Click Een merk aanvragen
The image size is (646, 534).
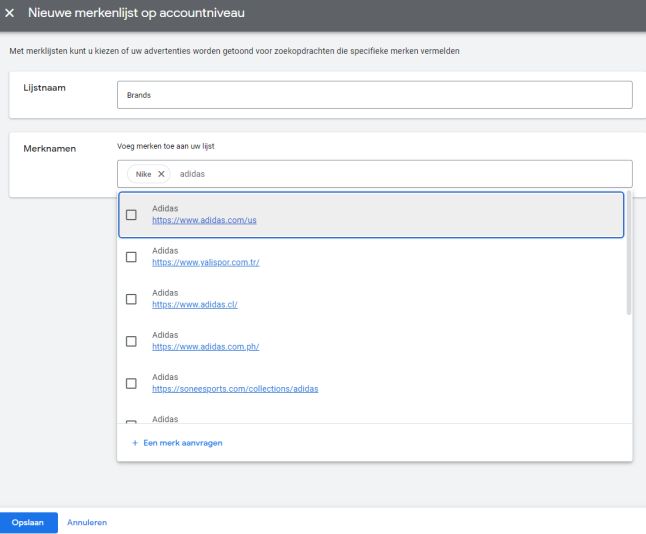click(182, 443)
